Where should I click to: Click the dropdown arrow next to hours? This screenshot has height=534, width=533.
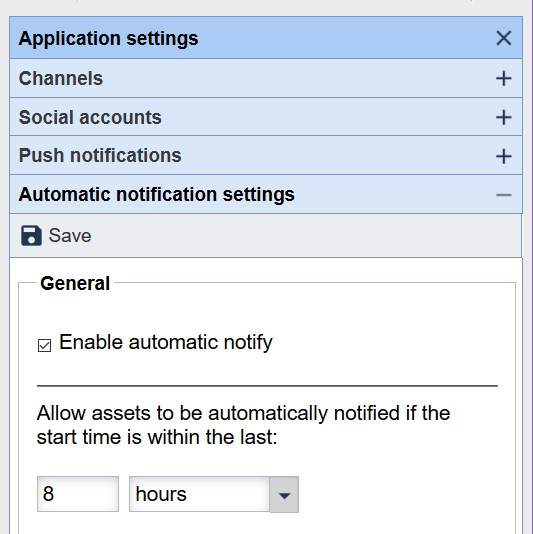point(284,495)
